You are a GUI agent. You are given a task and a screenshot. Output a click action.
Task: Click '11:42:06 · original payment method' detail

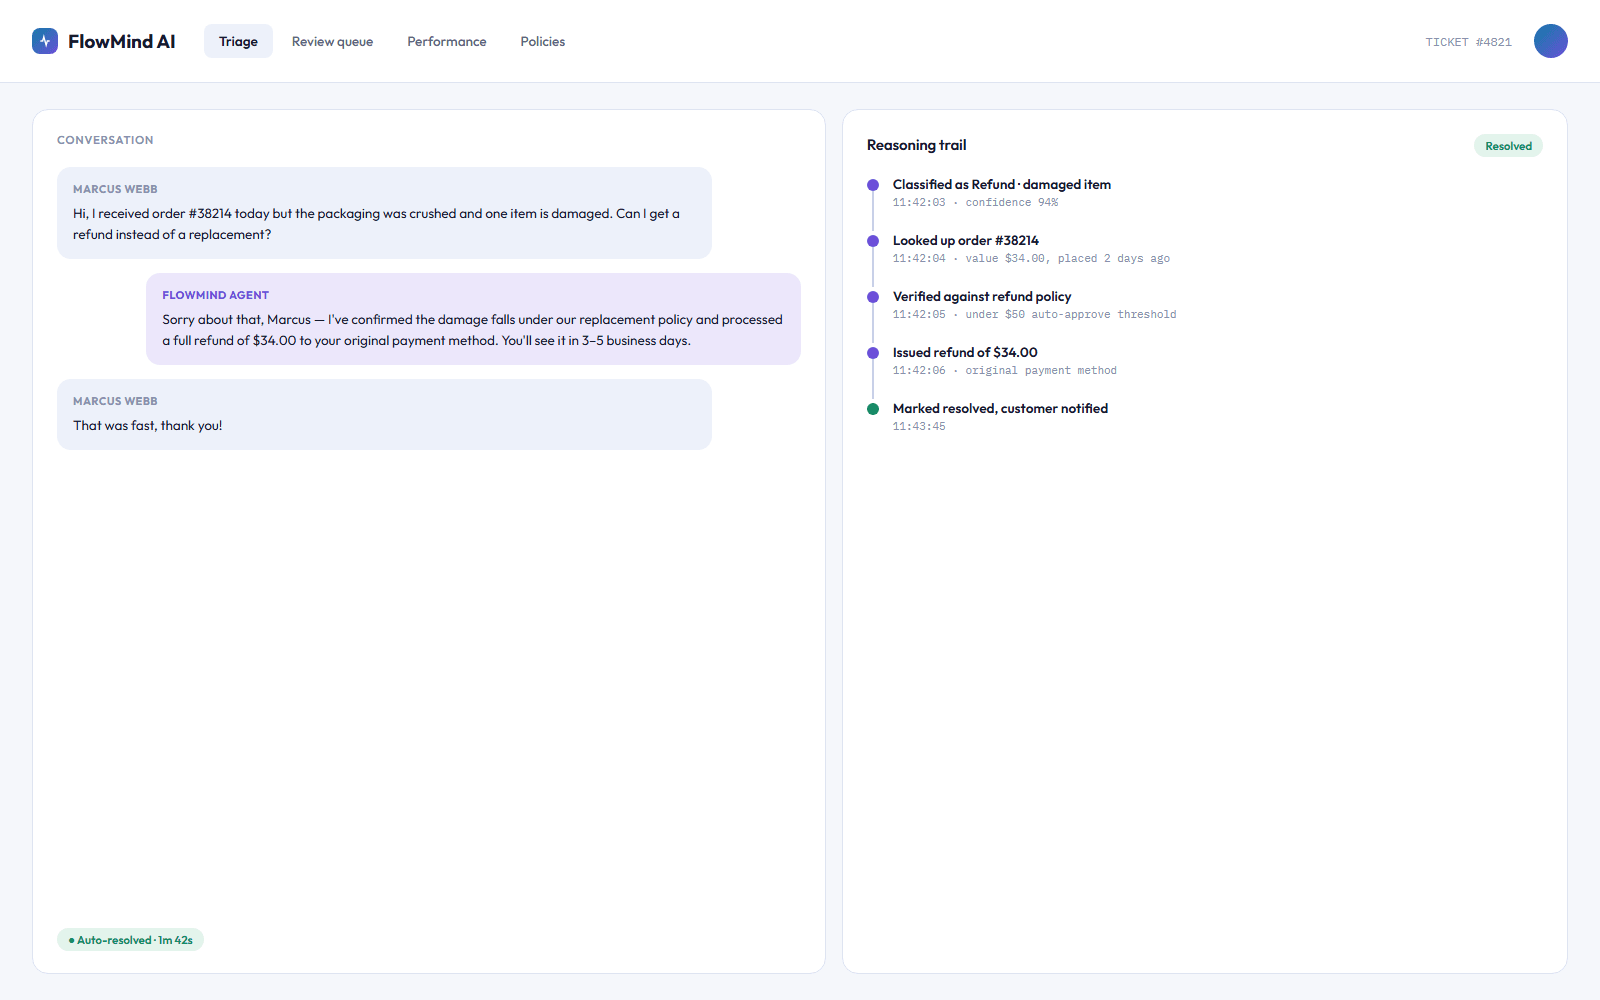pos(1005,371)
